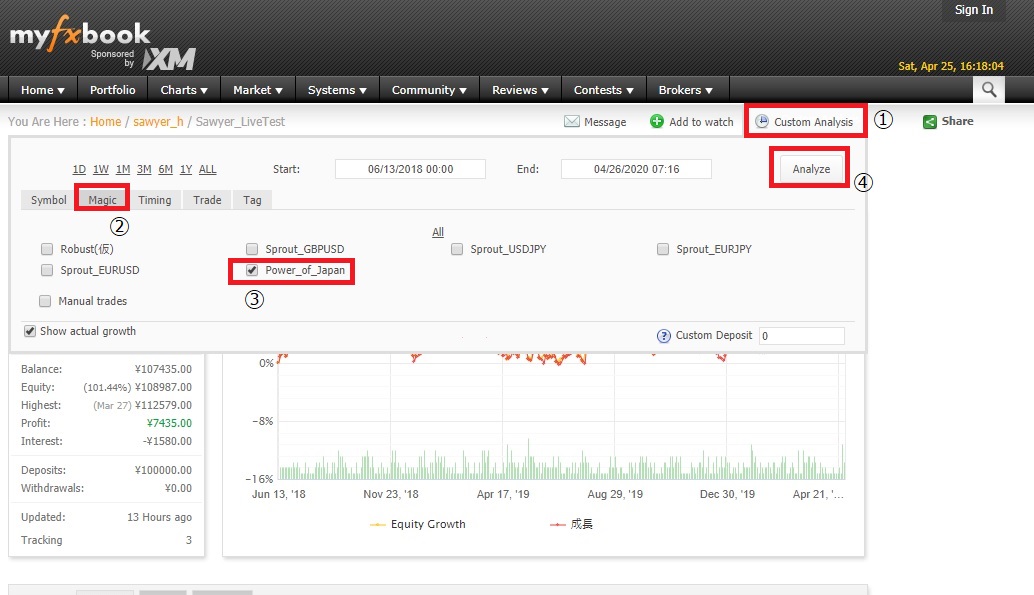
Task: Click the Custom Analysis clock icon
Action: (762, 122)
